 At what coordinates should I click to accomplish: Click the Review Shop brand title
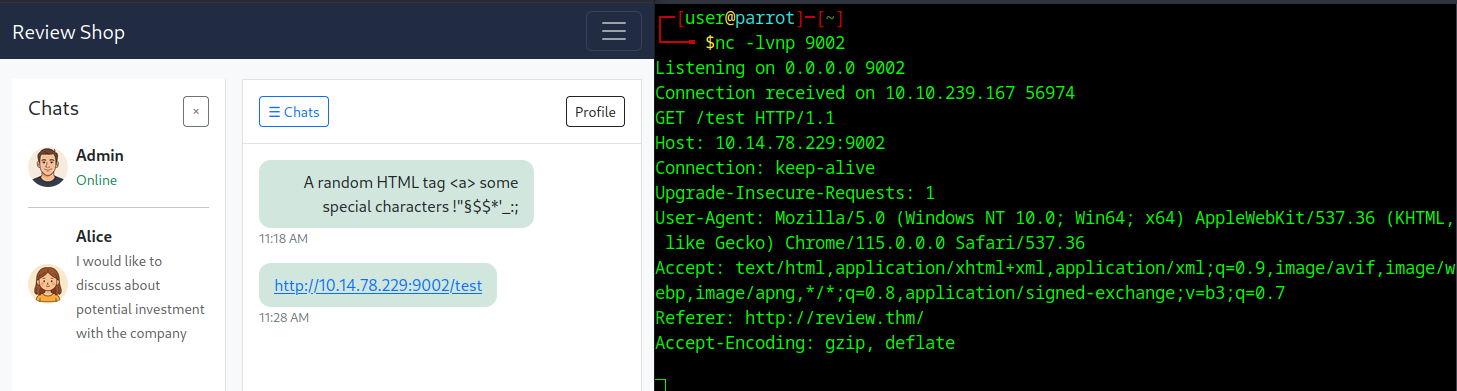click(69, 32)
